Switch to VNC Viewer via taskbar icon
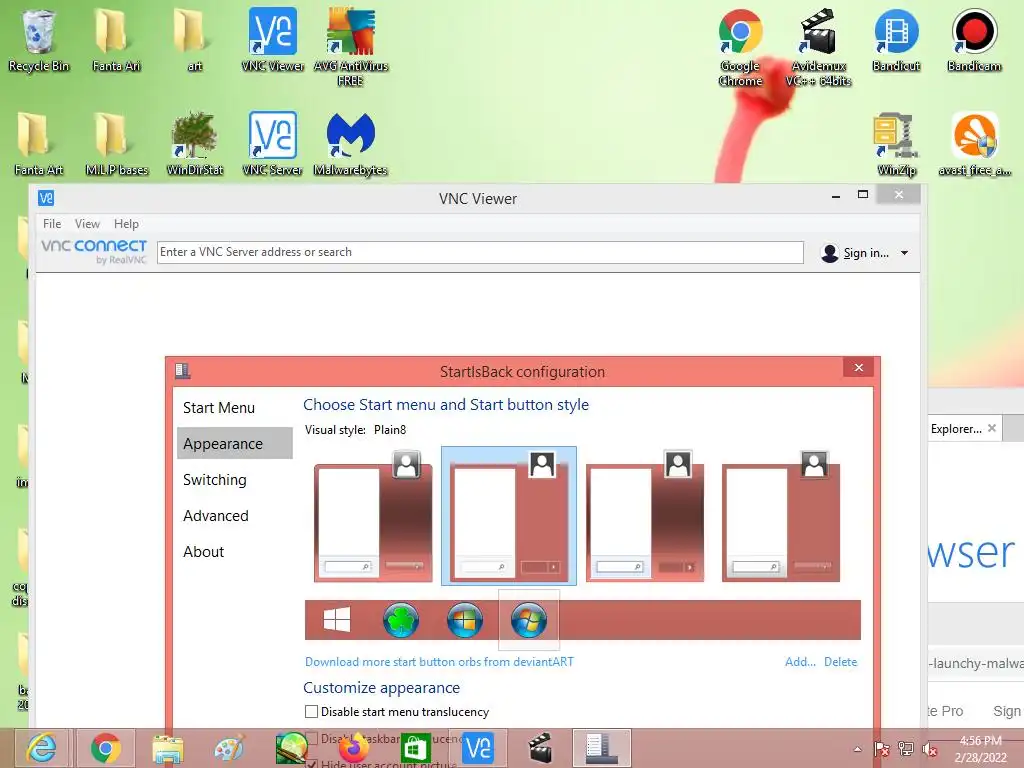Viewport: 1024px width, 768px height. point(478,748)
